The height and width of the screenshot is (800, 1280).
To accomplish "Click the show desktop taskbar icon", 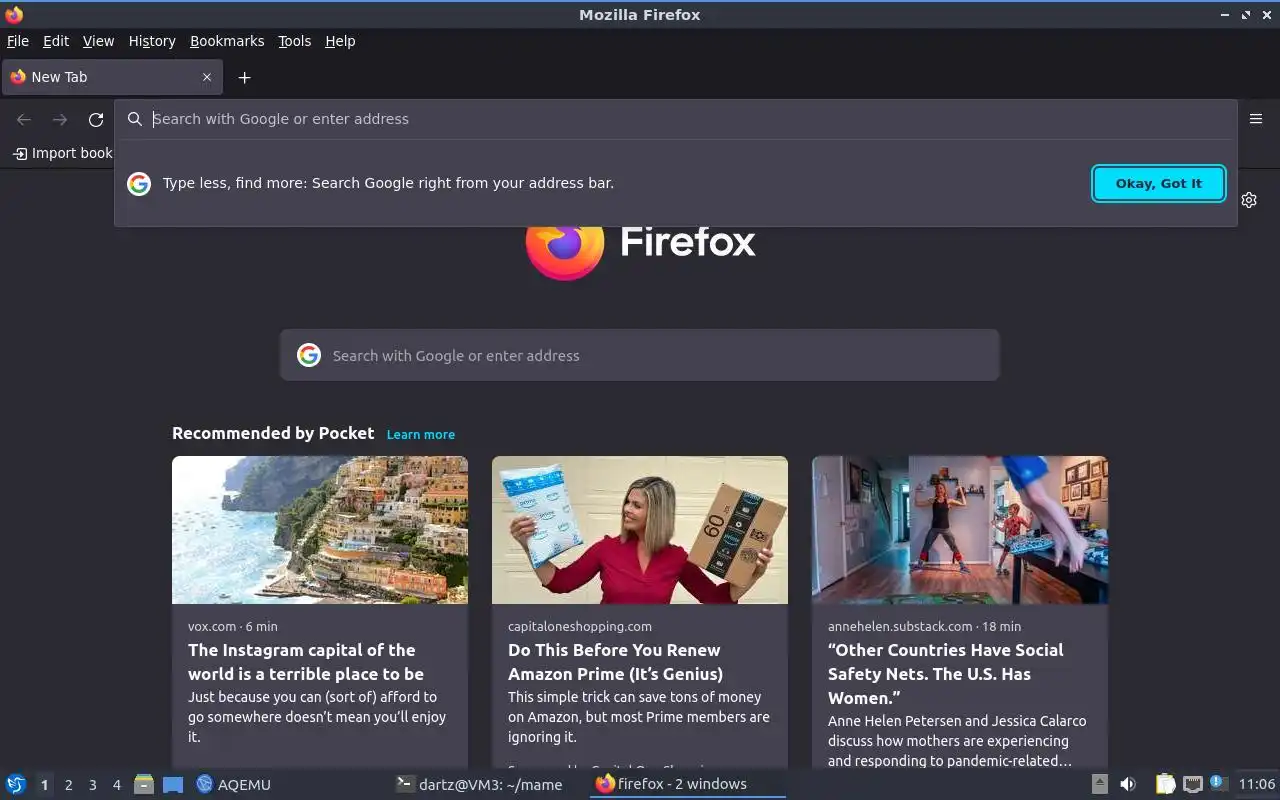I will point(173,784).
